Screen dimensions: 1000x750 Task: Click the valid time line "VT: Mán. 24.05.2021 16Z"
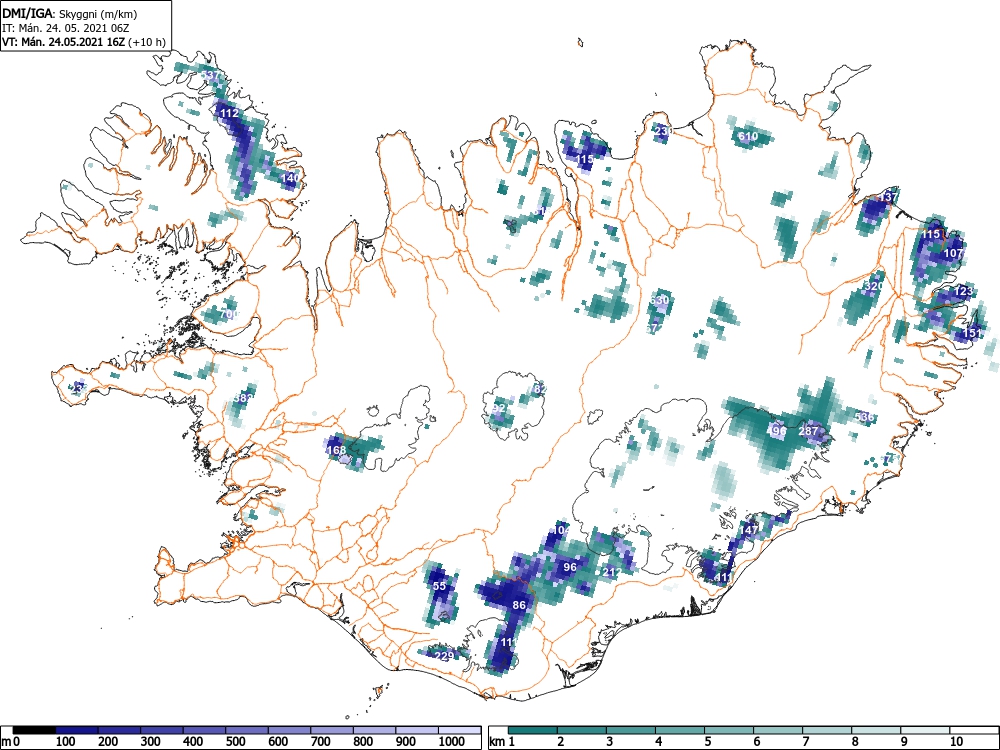click(64, 42)
